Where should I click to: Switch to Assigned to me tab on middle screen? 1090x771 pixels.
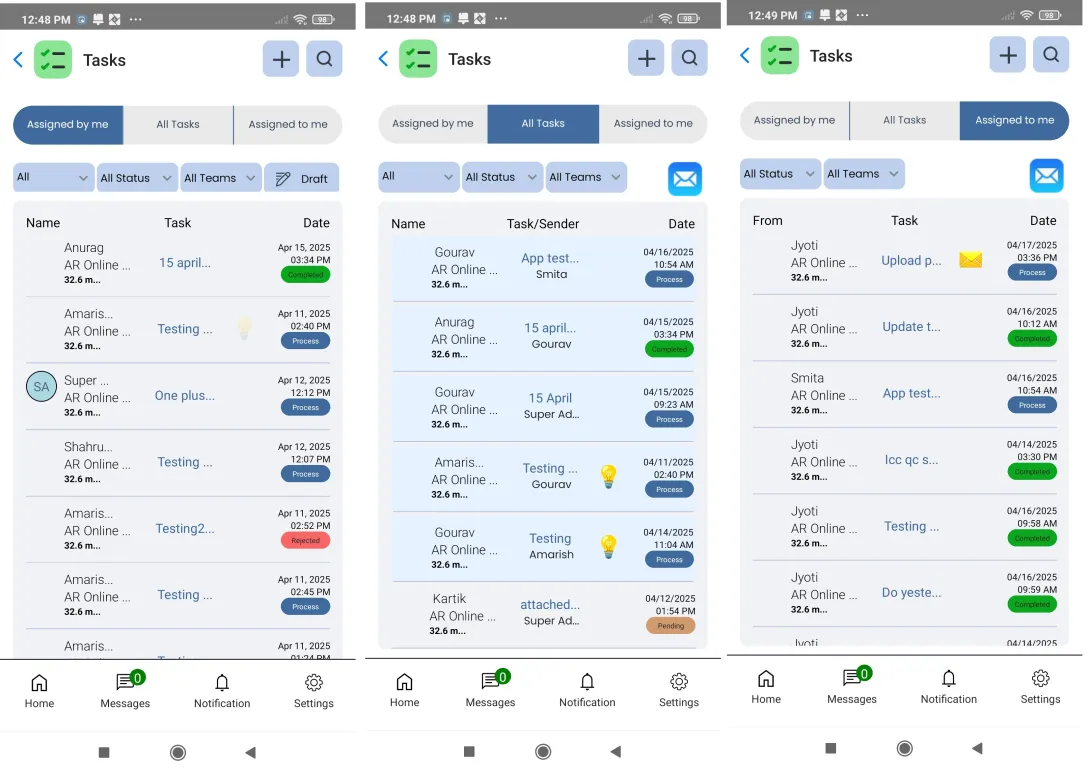click(653, 124)
